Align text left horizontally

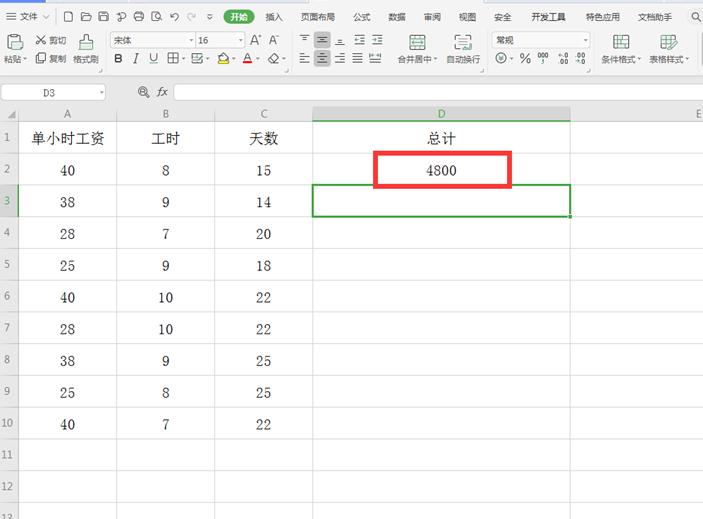(x=304, y=58)
